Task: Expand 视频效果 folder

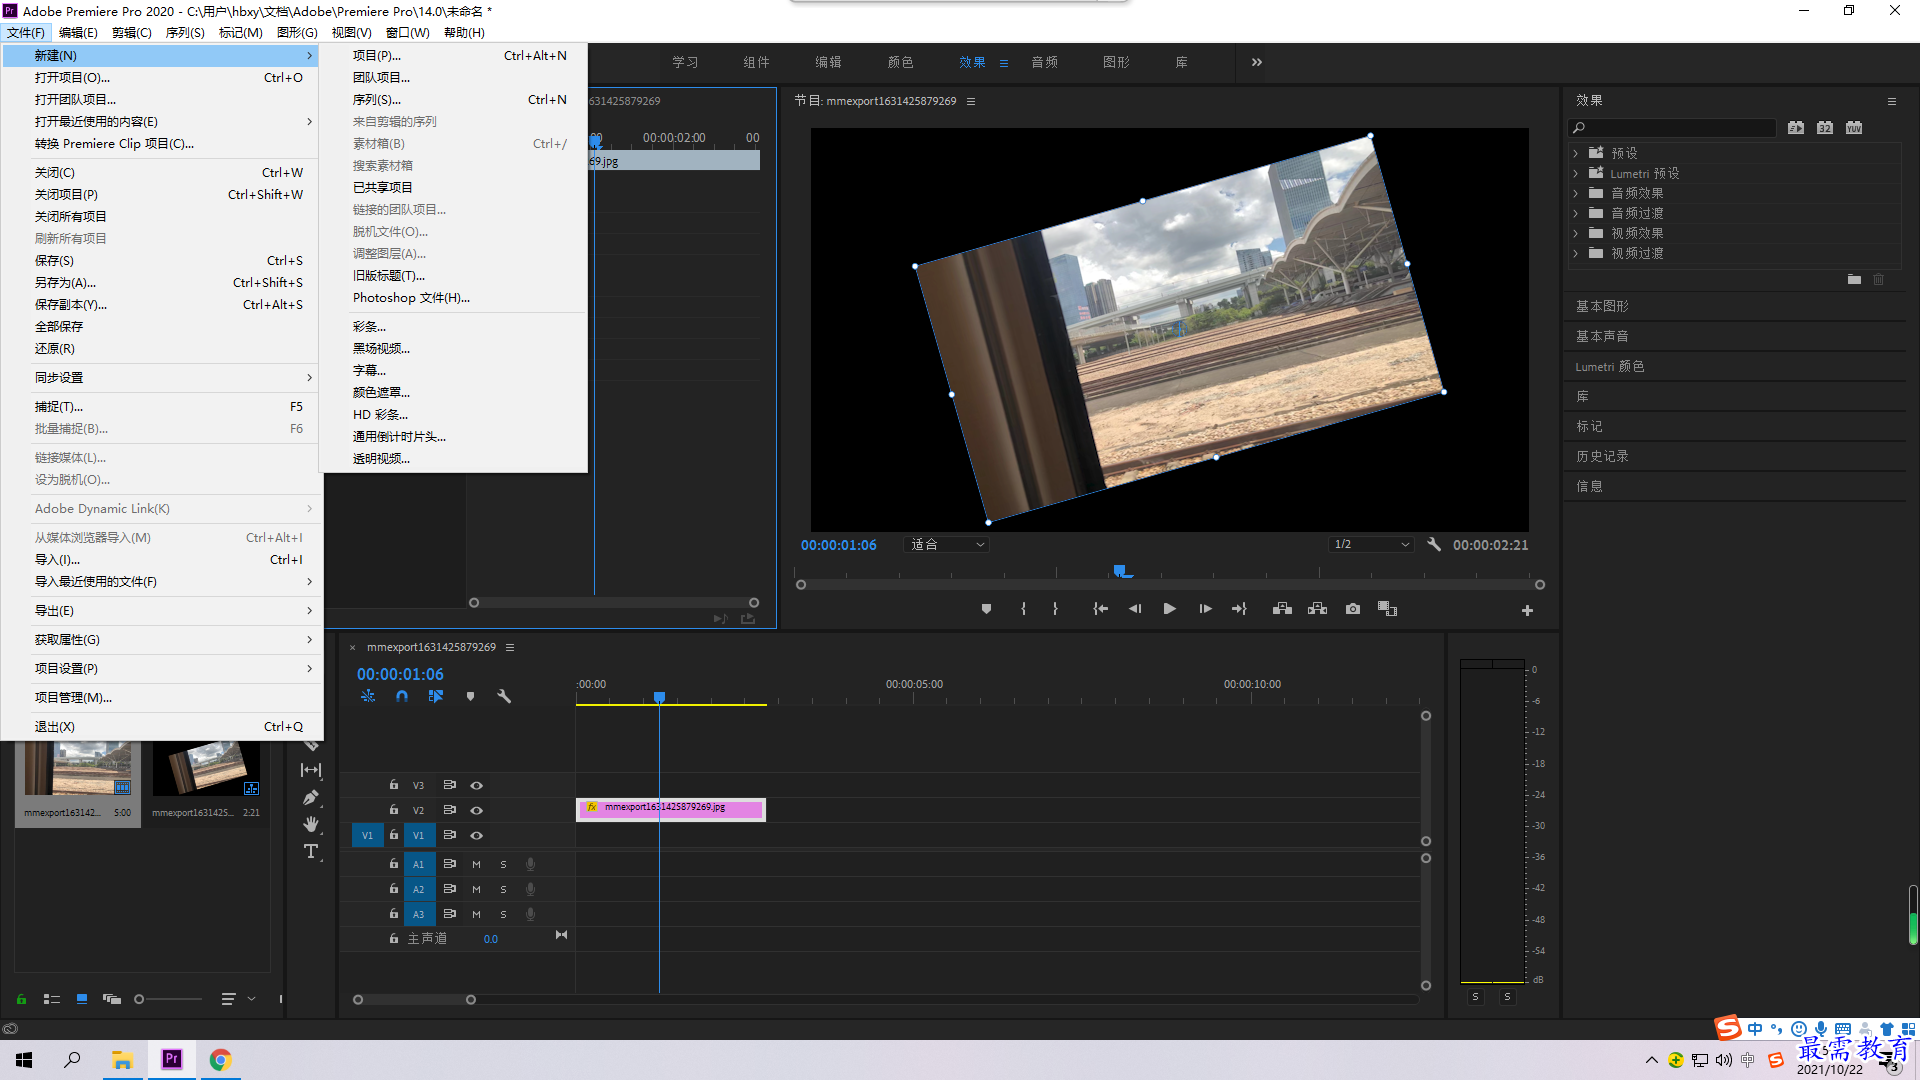Action: click(1576, 233)
